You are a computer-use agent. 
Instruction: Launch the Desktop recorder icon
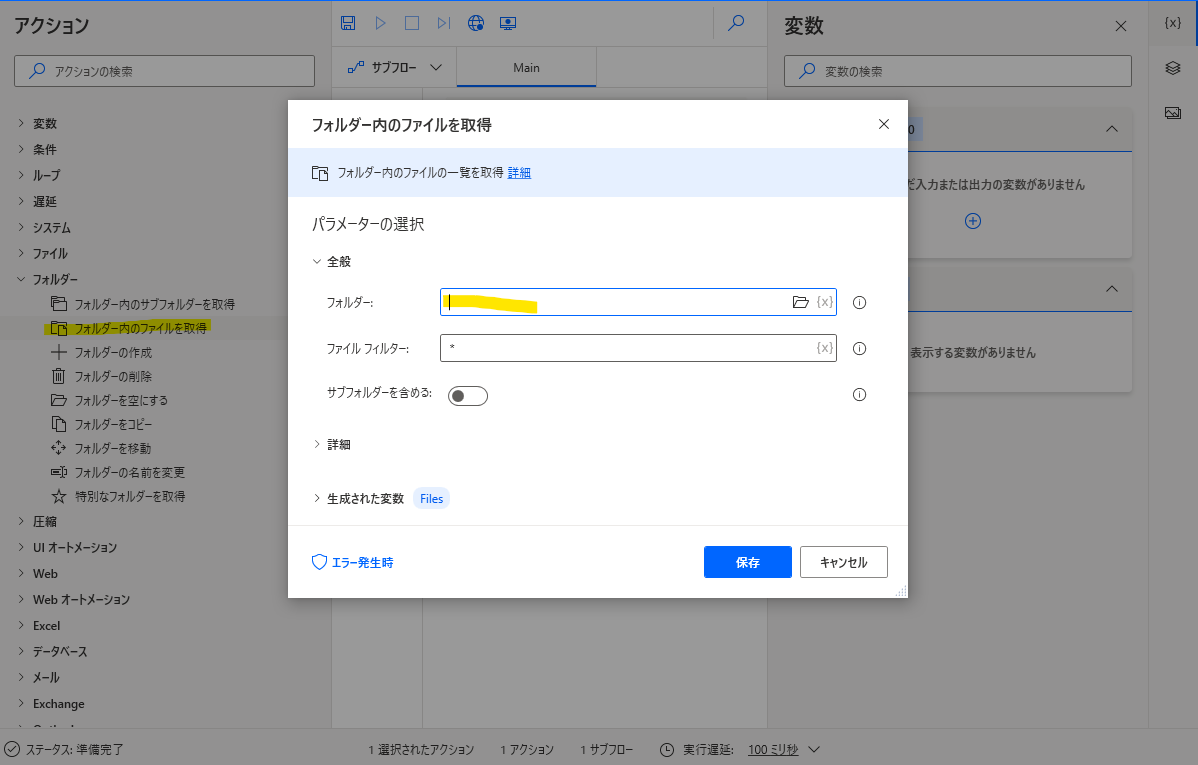[x=508, y=22]
